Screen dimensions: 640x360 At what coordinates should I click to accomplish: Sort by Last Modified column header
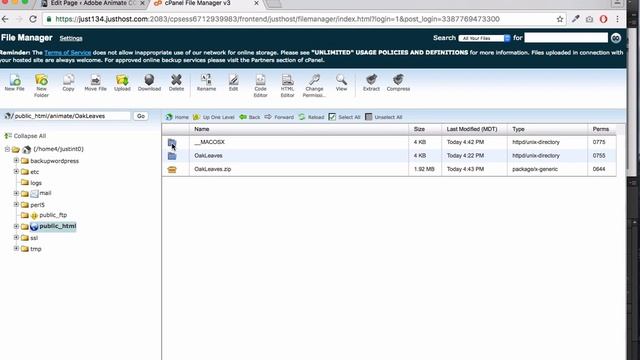(472, 129)
